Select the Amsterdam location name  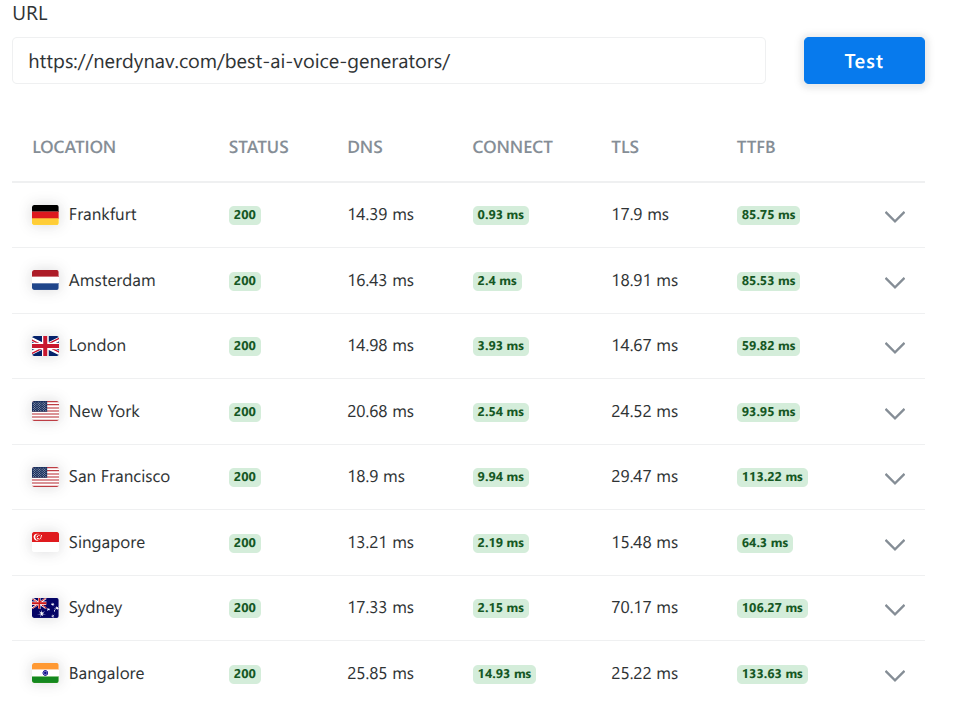[x=112, y=280]
